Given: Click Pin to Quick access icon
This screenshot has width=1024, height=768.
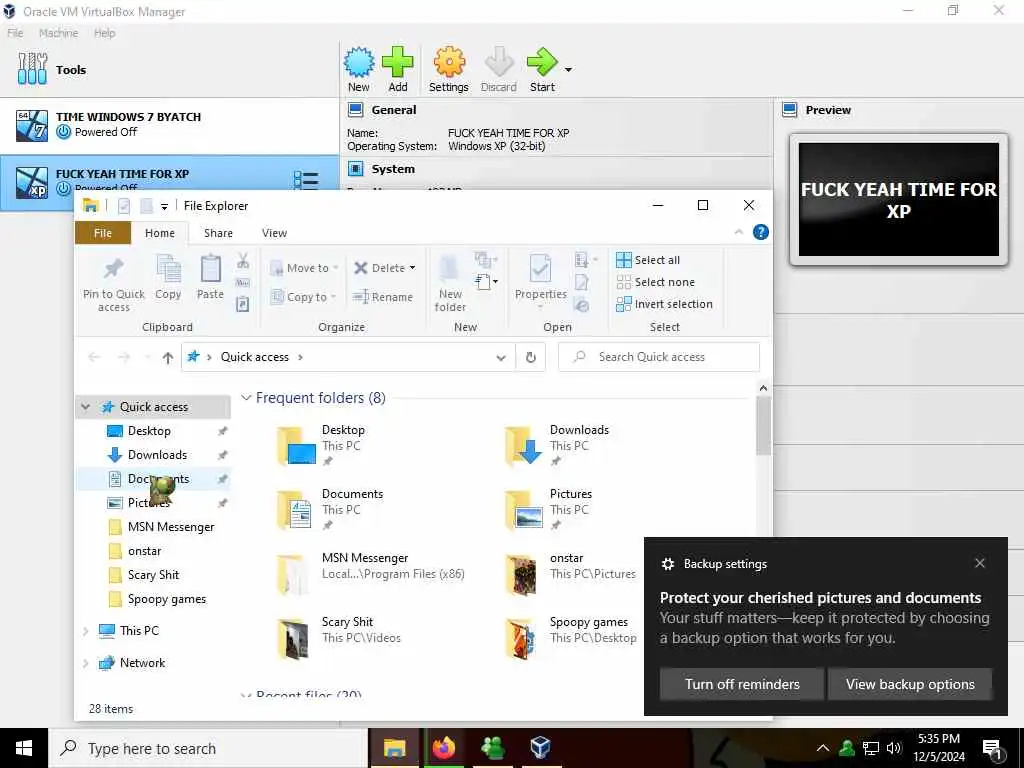Looking at the screenshot, I should coord(114,268).
